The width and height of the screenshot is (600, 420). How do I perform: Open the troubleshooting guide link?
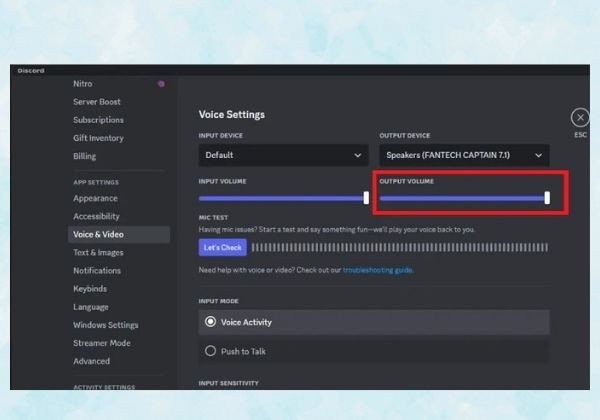[x=378, y=270]
